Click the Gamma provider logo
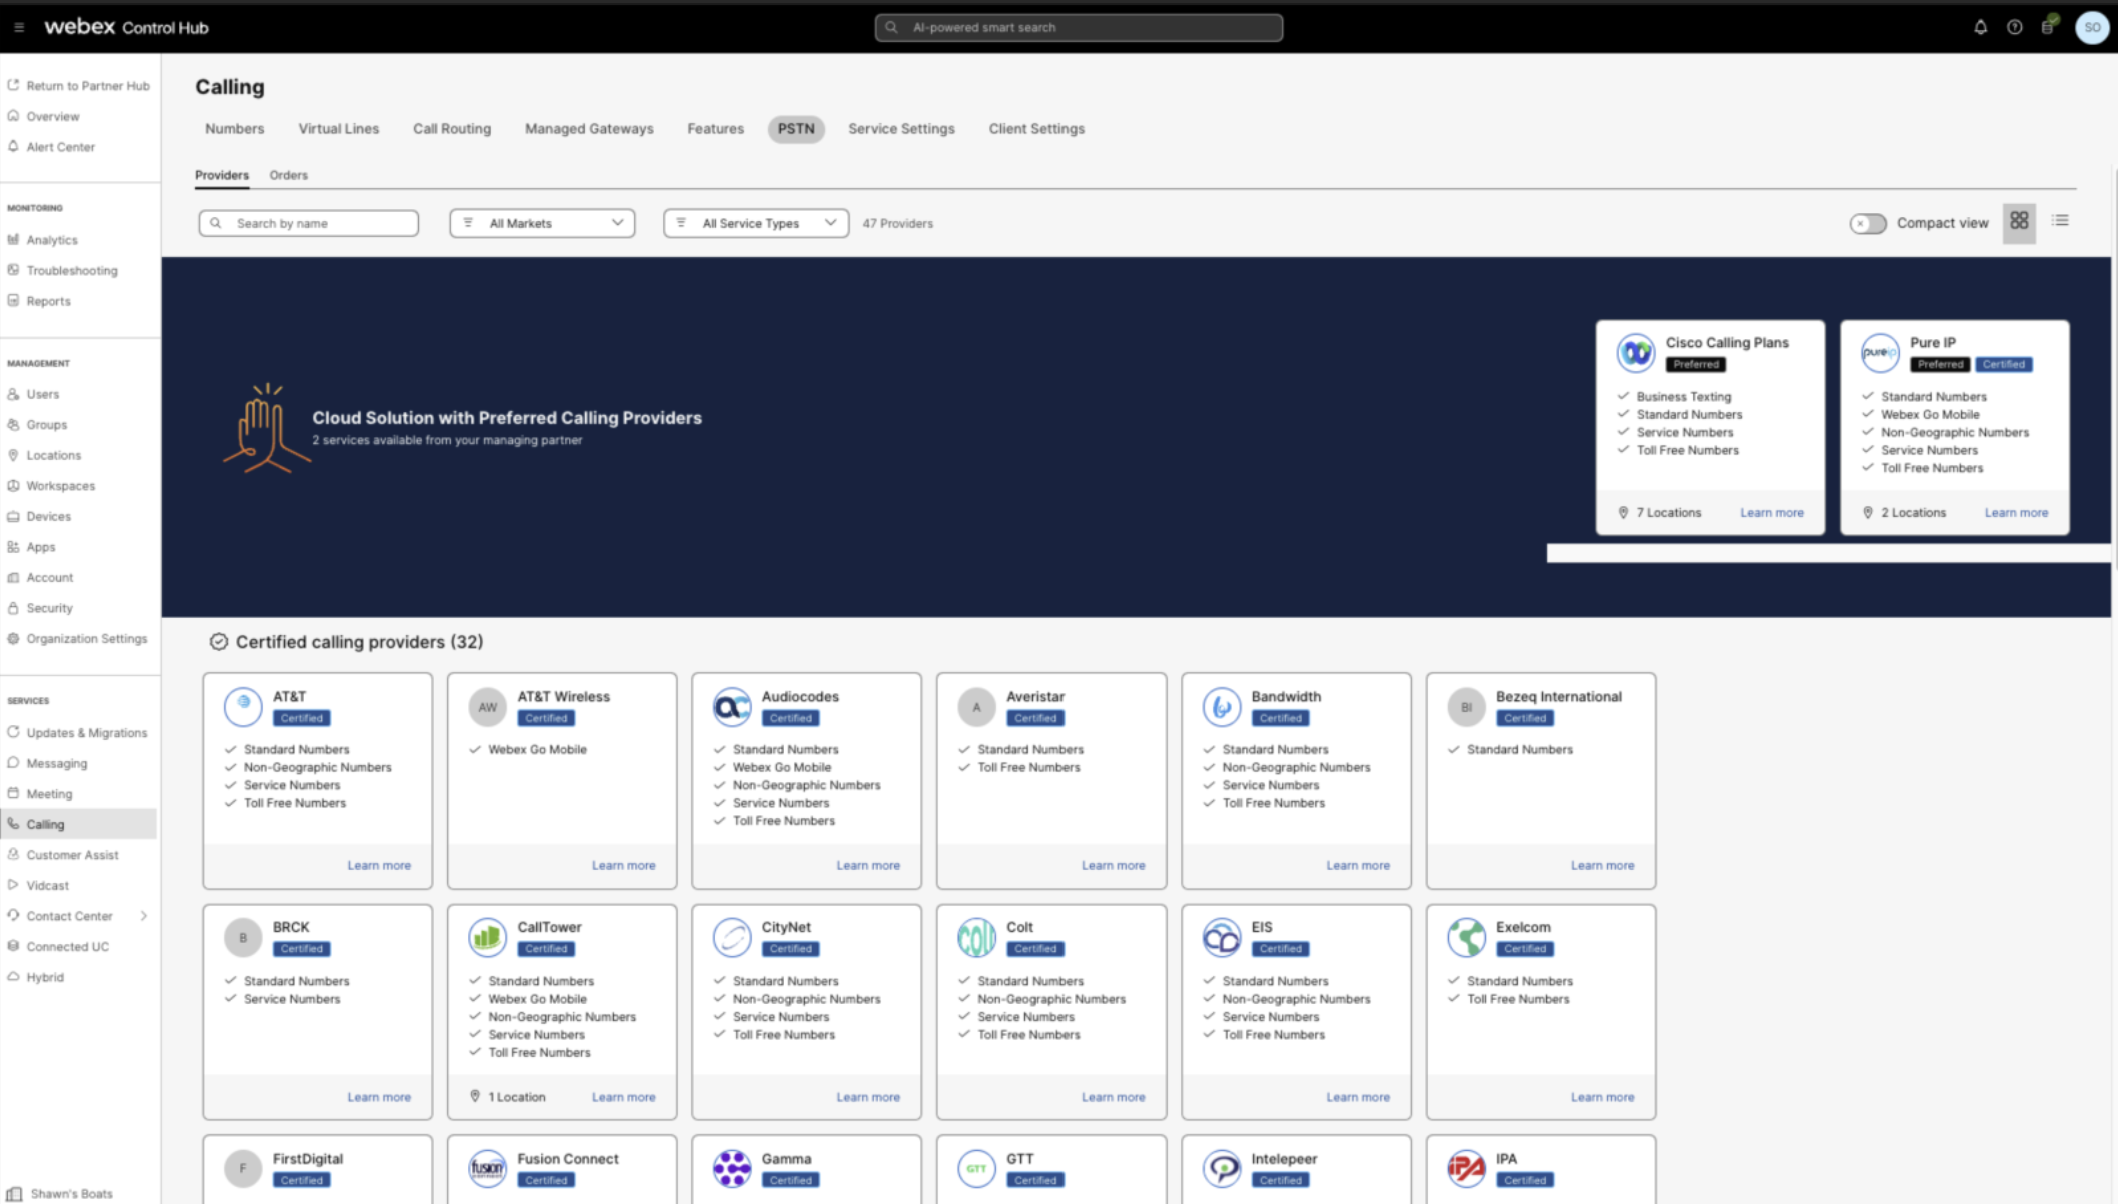The image size is (2118, 1204). point(732,1168)
